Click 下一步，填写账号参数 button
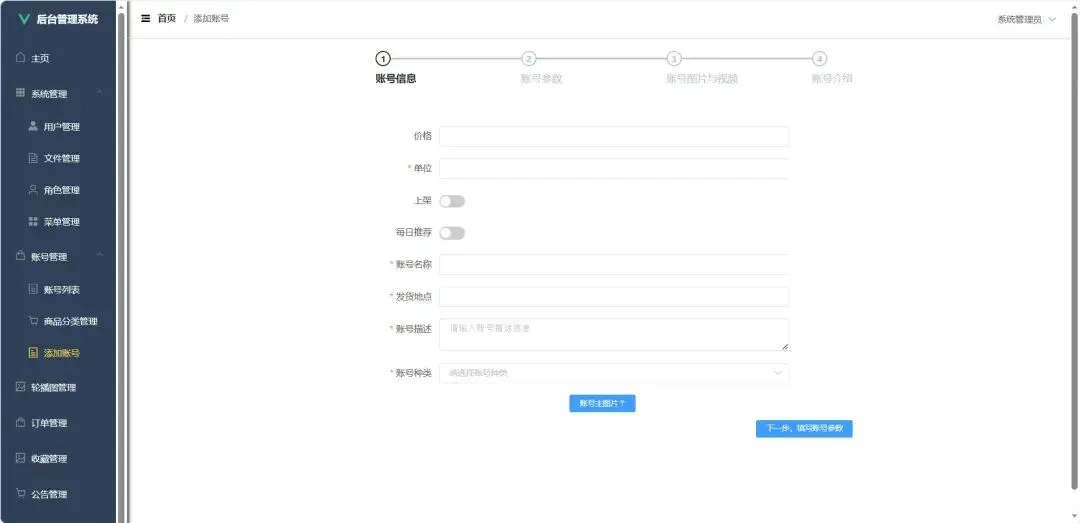The width and height of the screenshot is (1080, 523). point(804,429)
